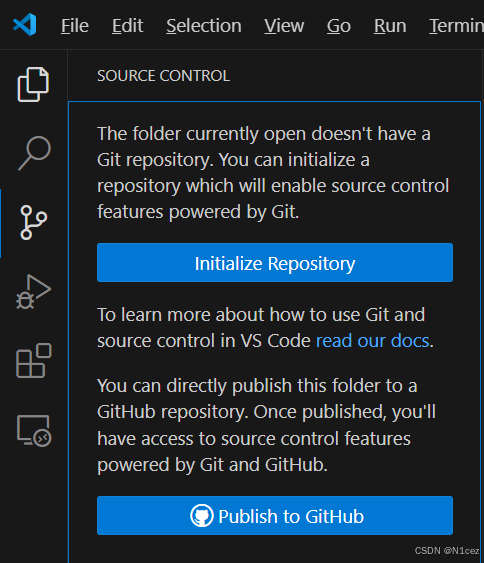484x563 pixels.
Task: Open the Selection menu
Action: [x=204, y=26]
